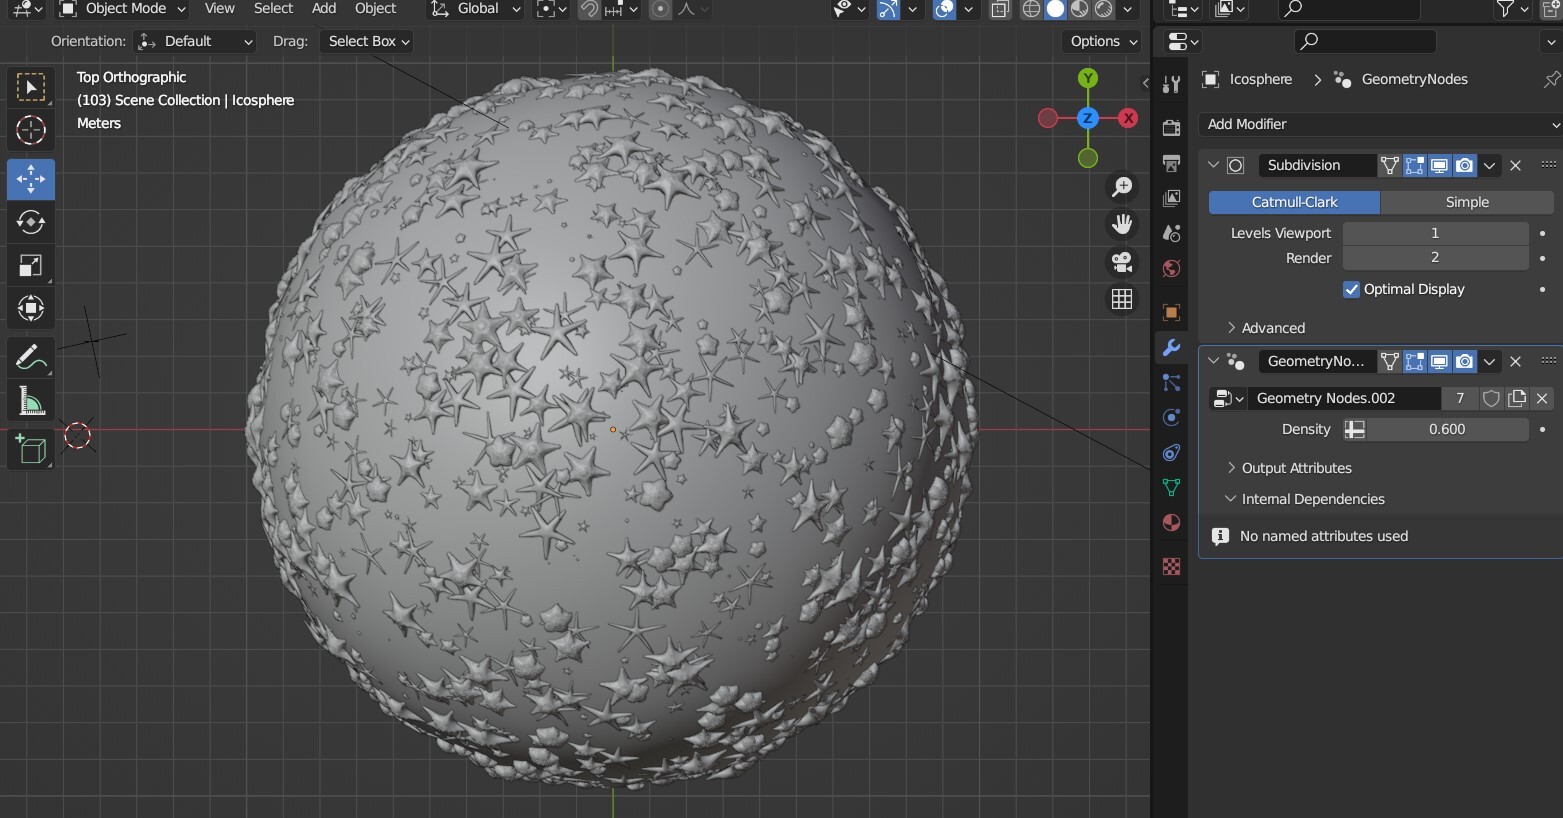Open the Object Mode dropdown

124,9
